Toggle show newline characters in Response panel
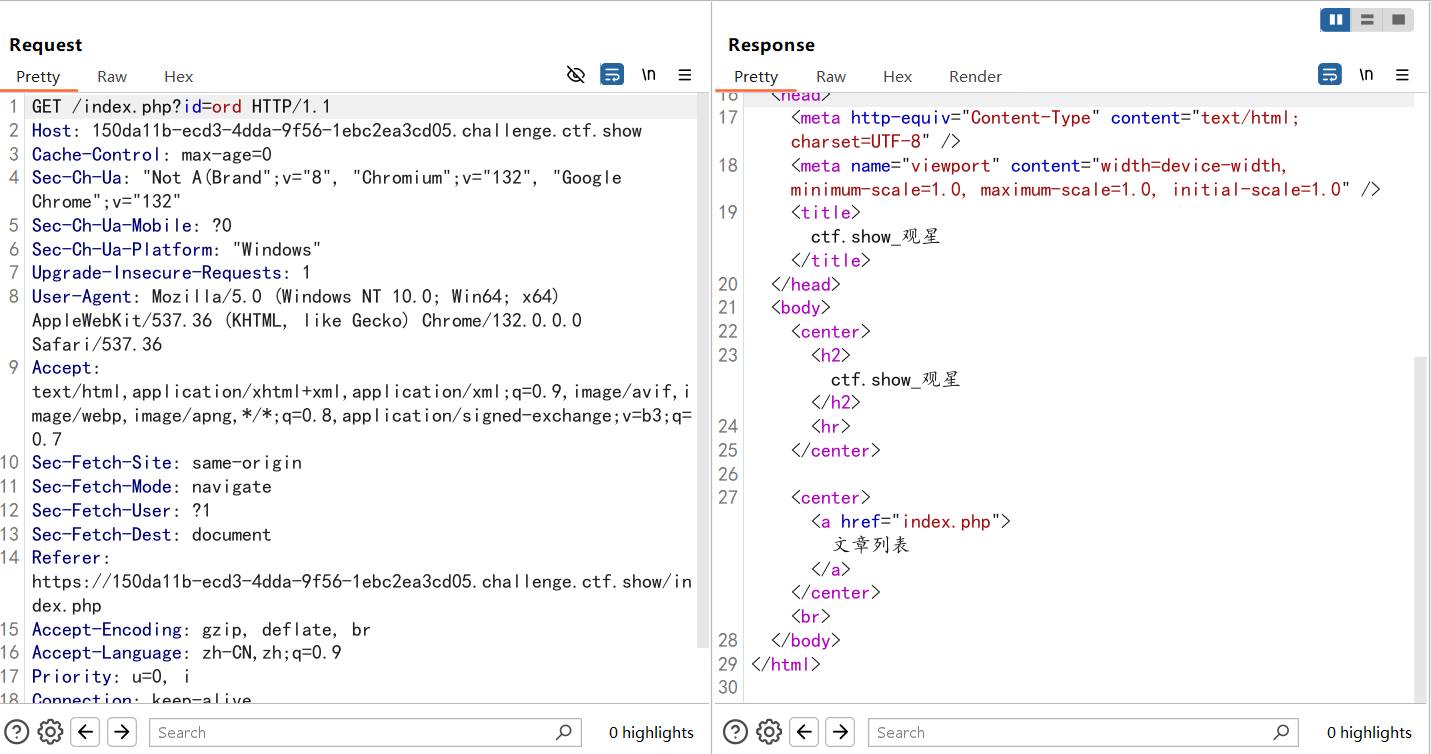 pos(1366,75)
